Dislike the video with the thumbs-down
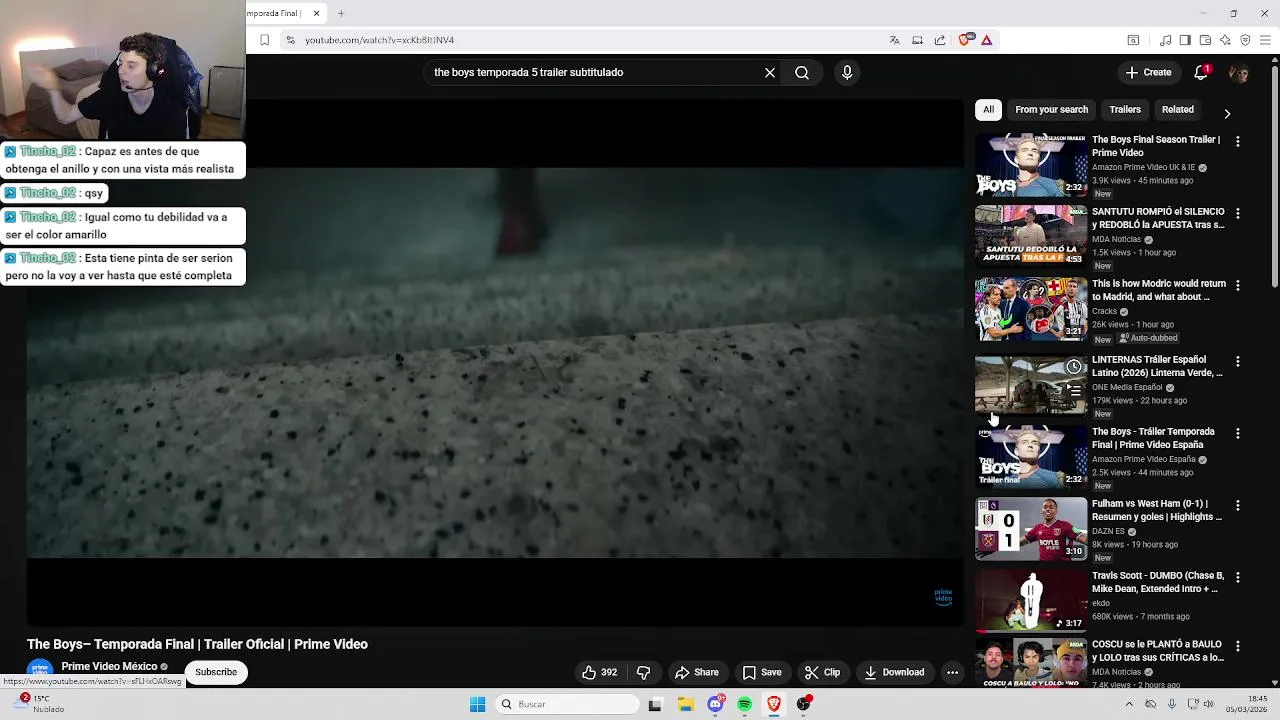The width and height of the screenshot is (1280, 720). (x=643, y=672)
